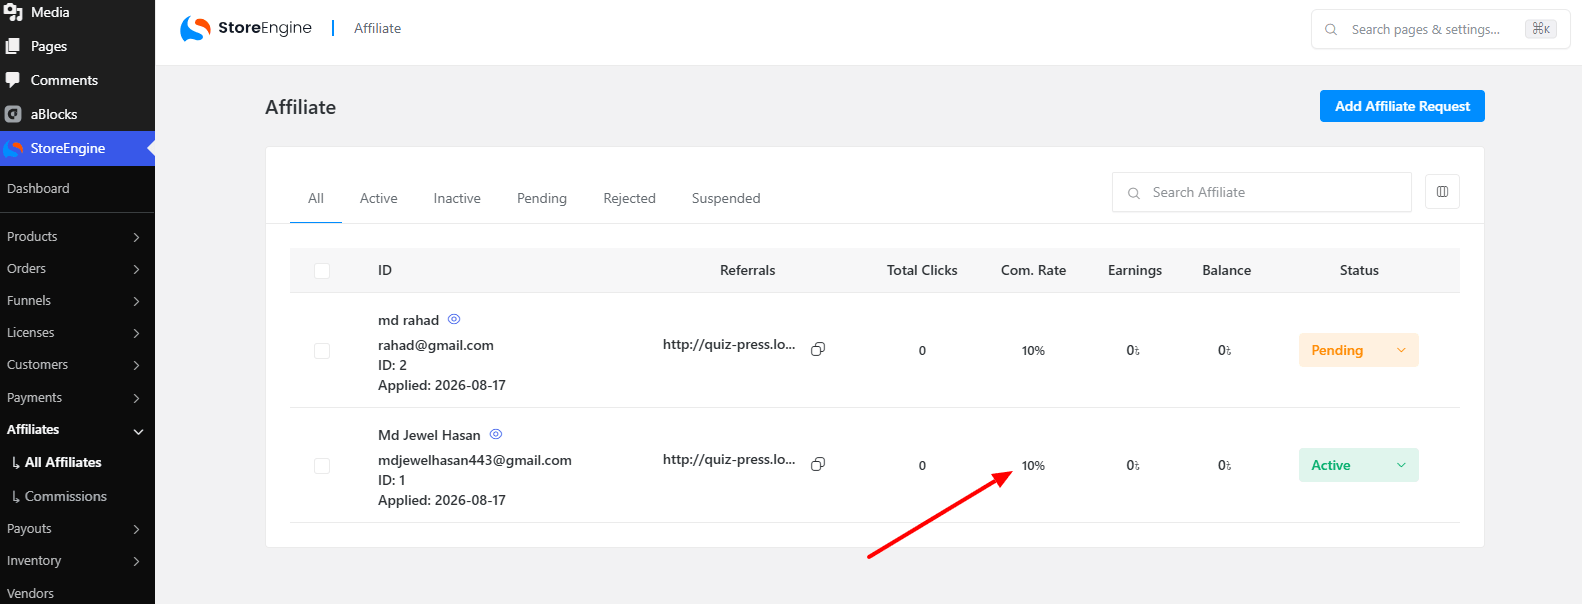
Task: Open All Affiliates submenu link
Action: click(x=63, y=462)
